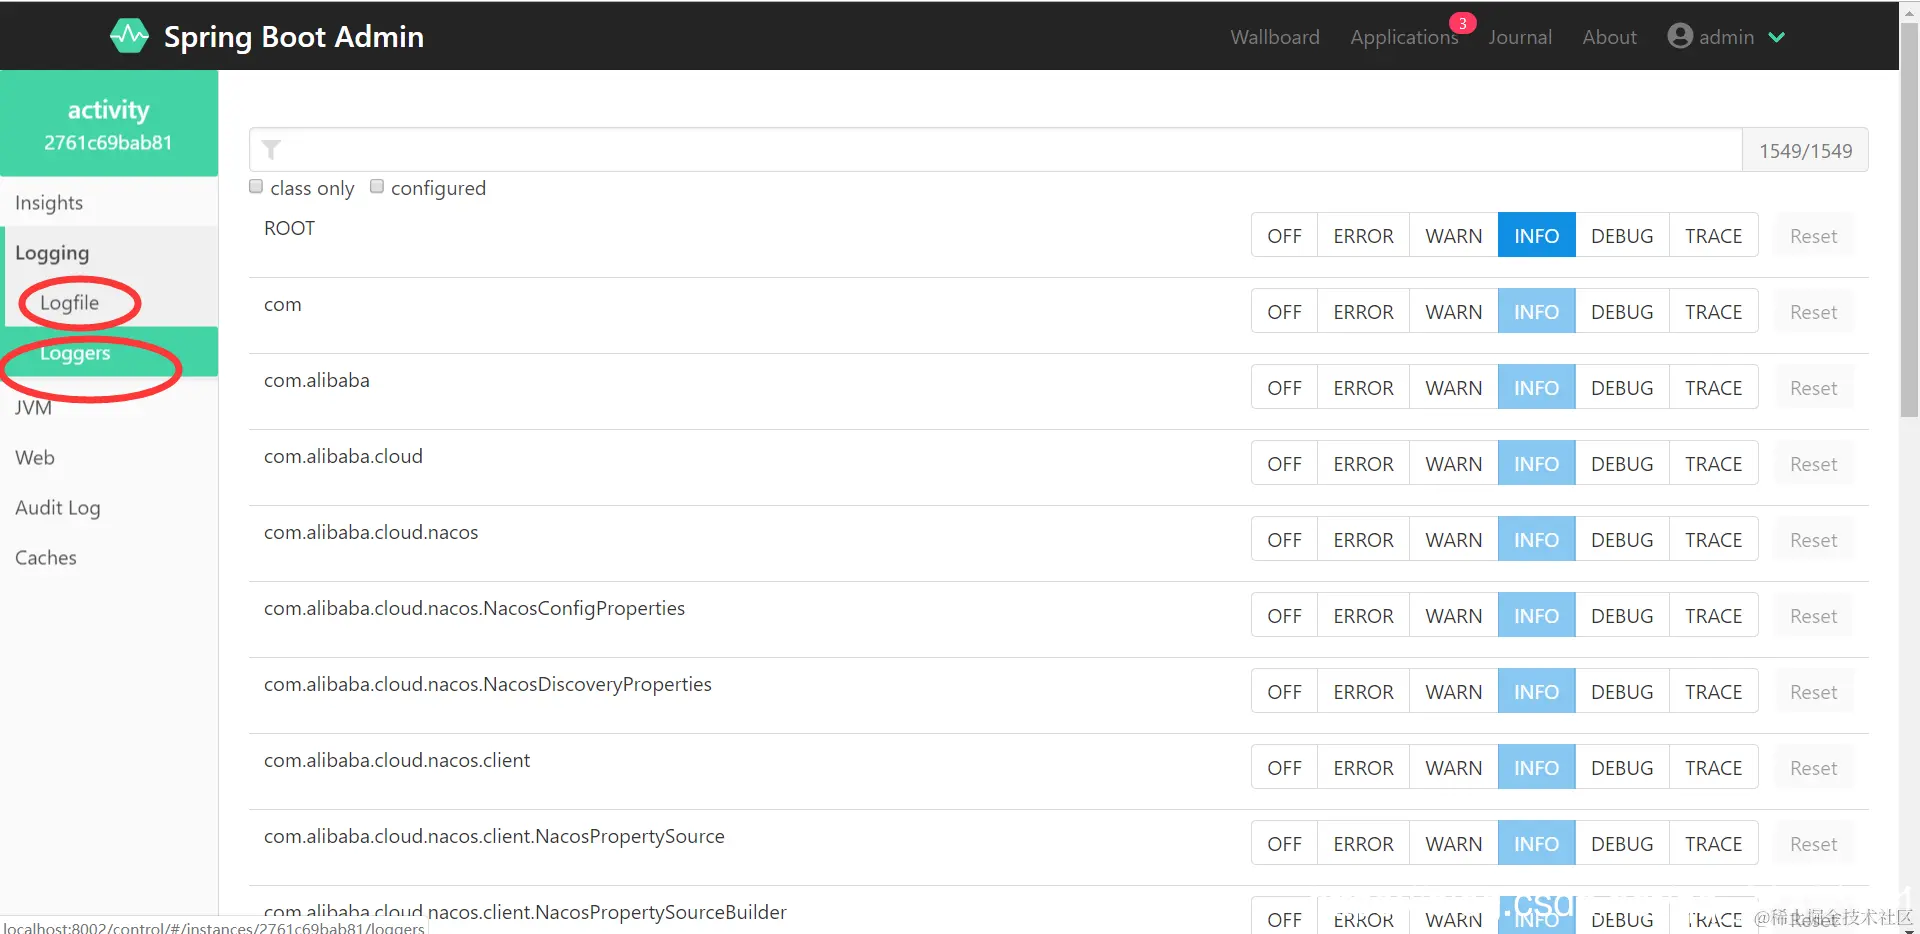
Task: Set com.alibaba.cloud.nacos logger to DEBUG
Action: (x=1622, y=539)
